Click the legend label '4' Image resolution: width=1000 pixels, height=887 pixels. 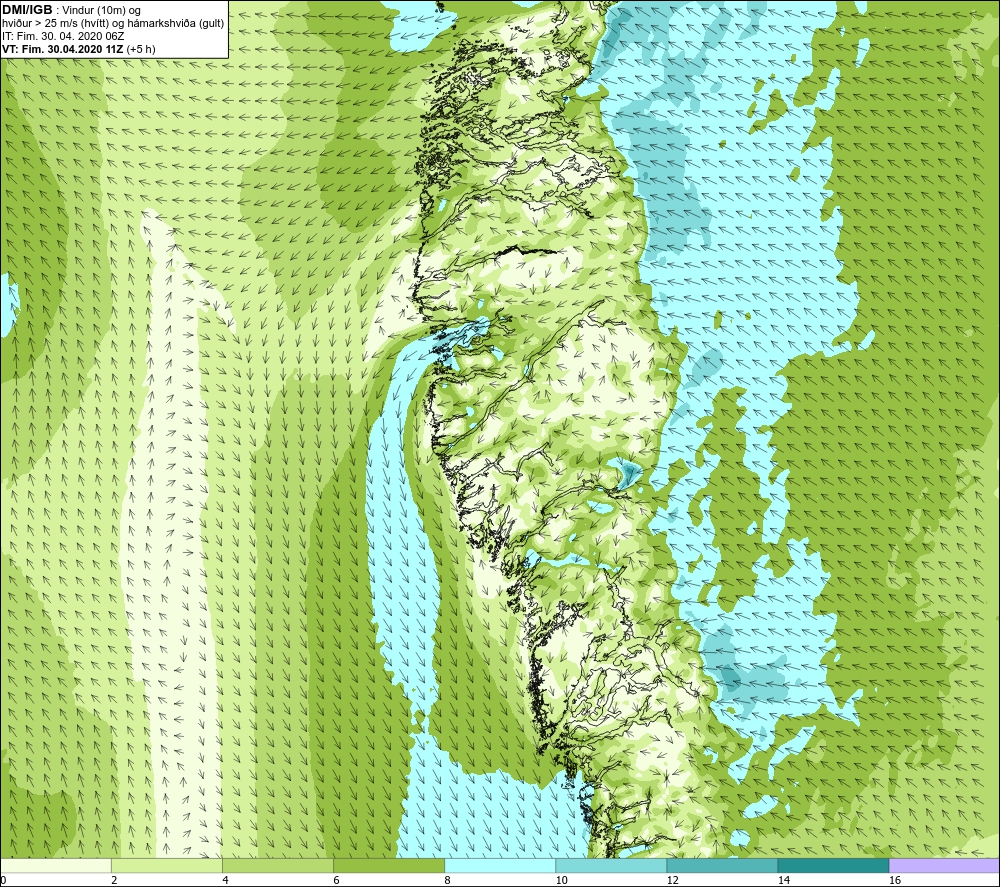click(225, 881)
